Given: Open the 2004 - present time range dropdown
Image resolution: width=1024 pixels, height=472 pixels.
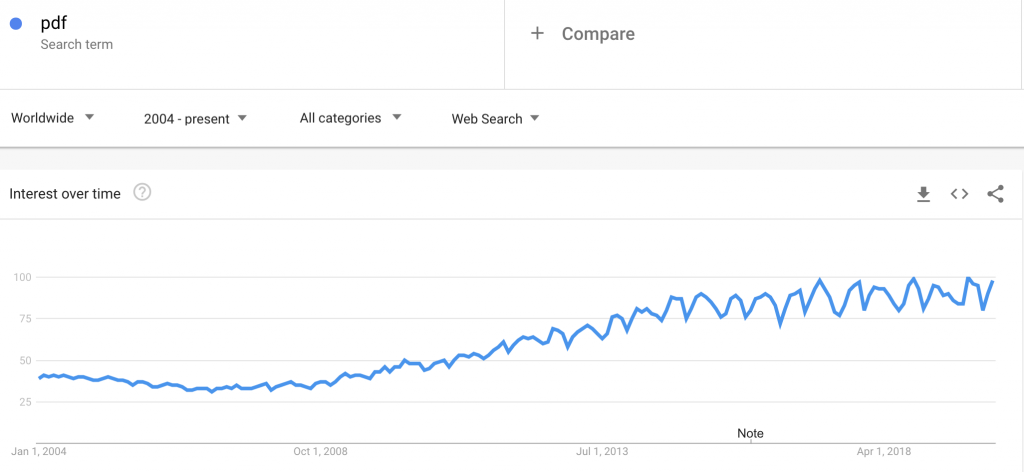Looking at the screenshot, I should (x=195, y=119).
